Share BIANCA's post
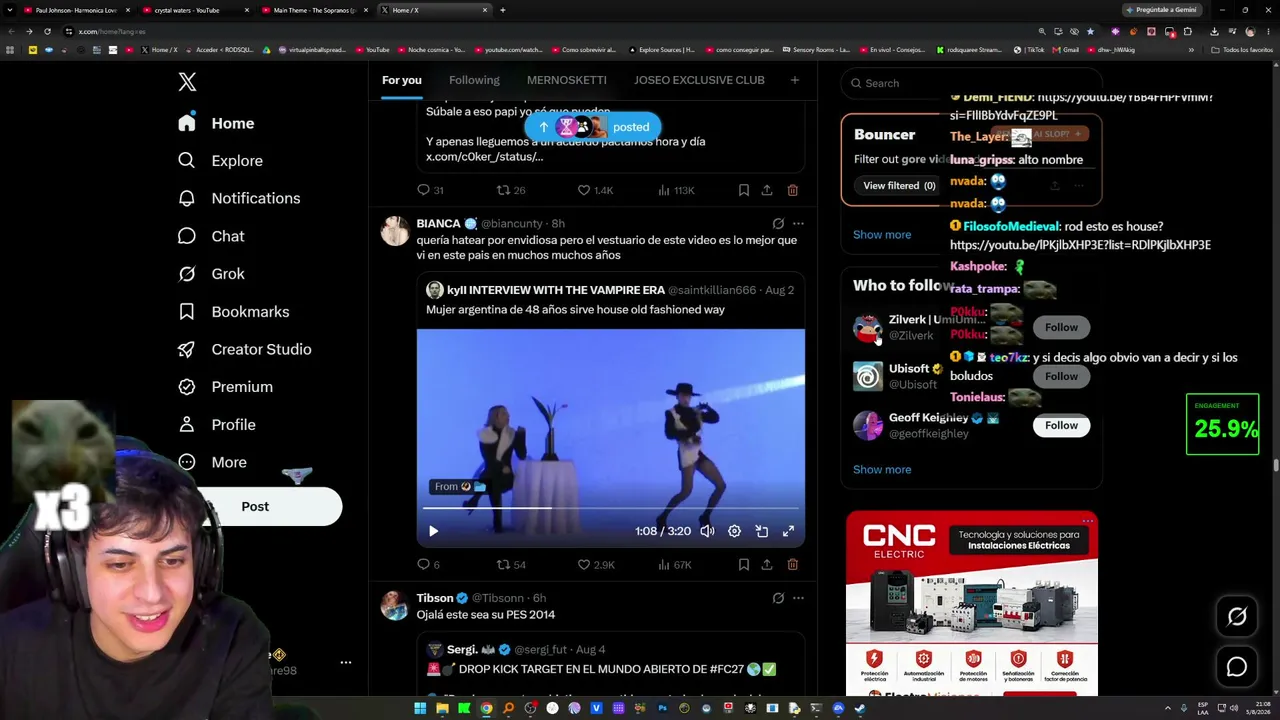Screen dimensions: 1280x720 [x=767, y=565]
